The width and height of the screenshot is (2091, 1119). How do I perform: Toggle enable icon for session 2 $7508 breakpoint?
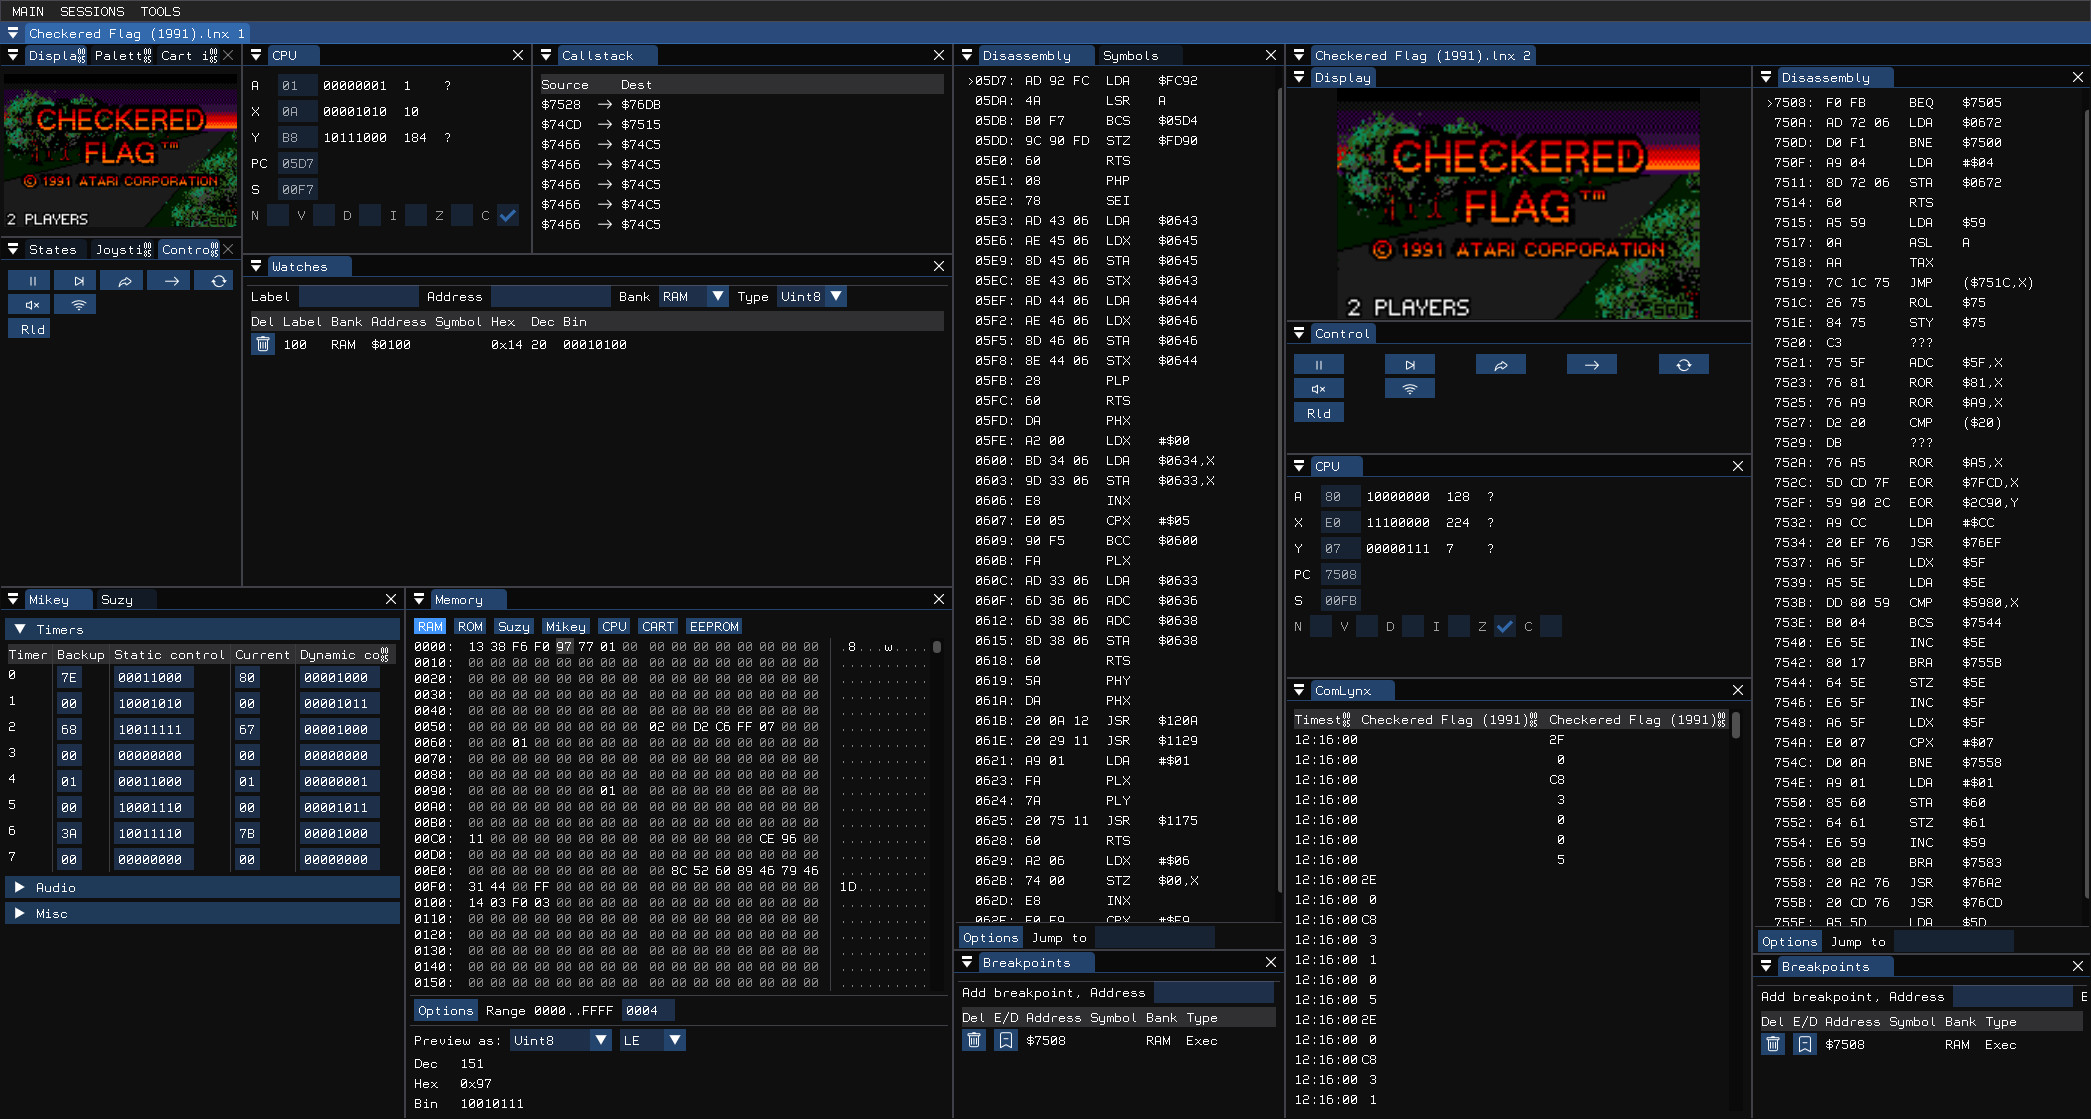[1805, 1045]
